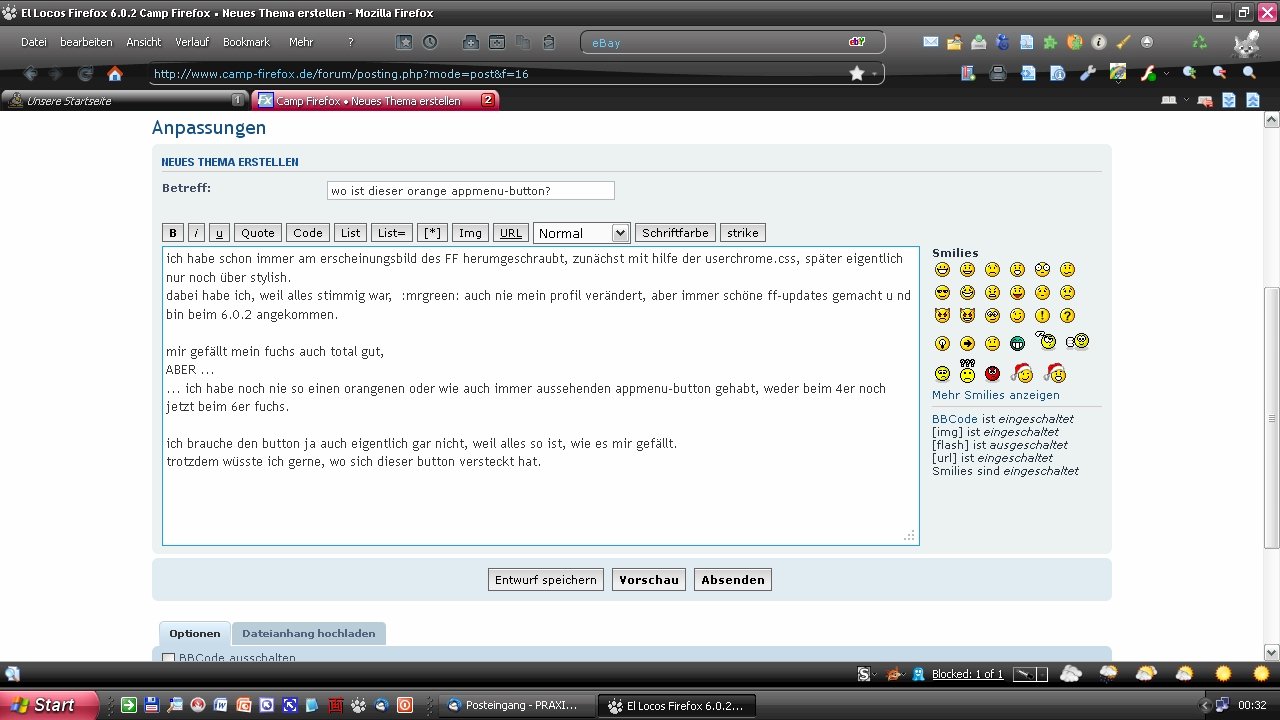Image resolution: width=1280 pixels, height=720 pixels.
Task: Apply italic with the i button
Action: pos(197,233)
